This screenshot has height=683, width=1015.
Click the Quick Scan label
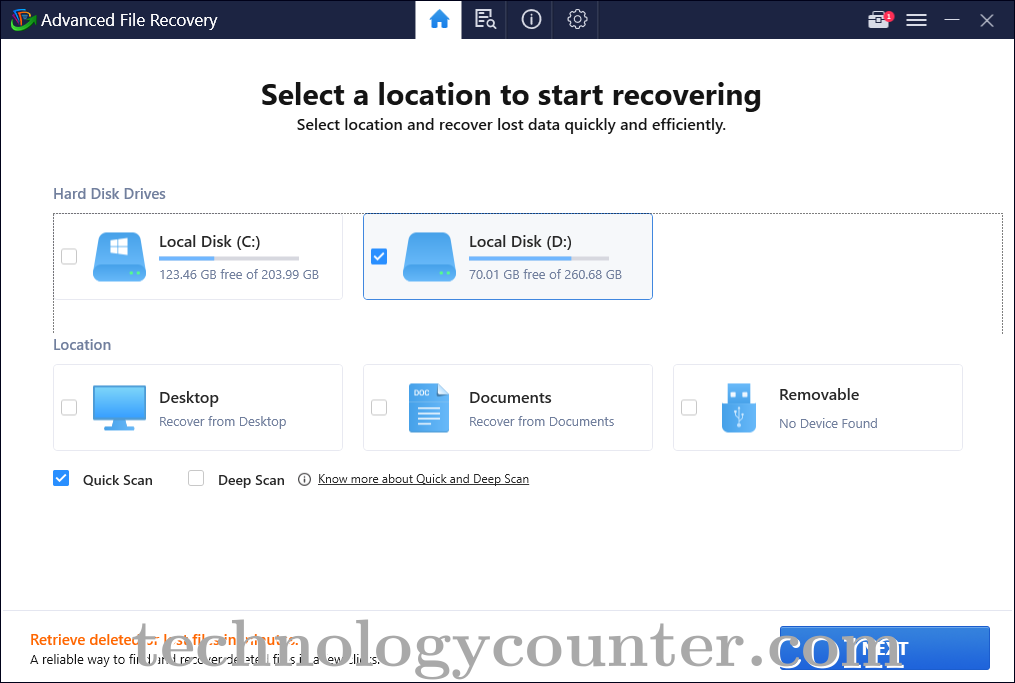(118, 480)
